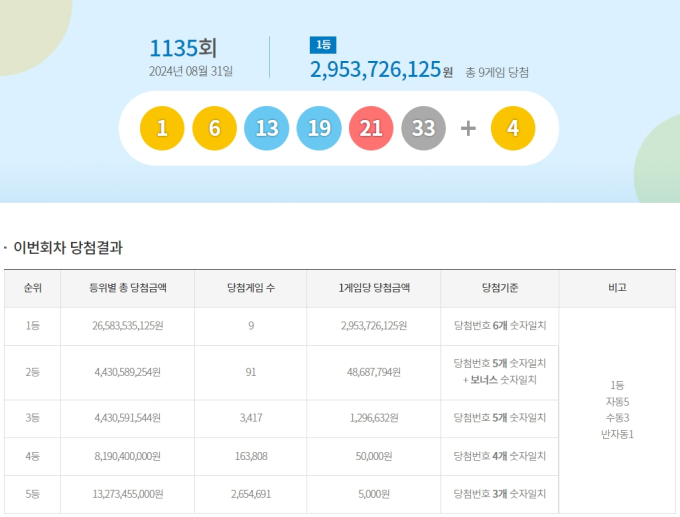Image resolution: width=680 pixels, height=517 pixels.
Task: Click the 수동3 note in 비고
Action: coord(617,418)
